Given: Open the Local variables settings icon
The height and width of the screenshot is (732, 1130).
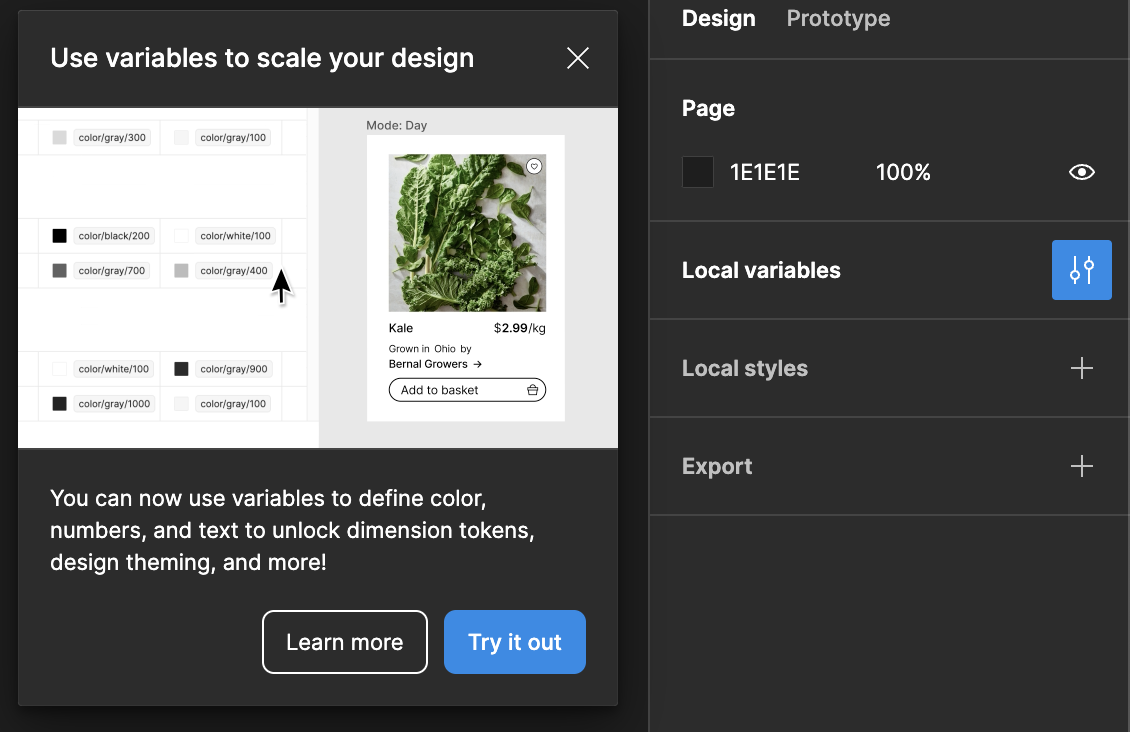Looking at the screenshot, I should 1081,270.
